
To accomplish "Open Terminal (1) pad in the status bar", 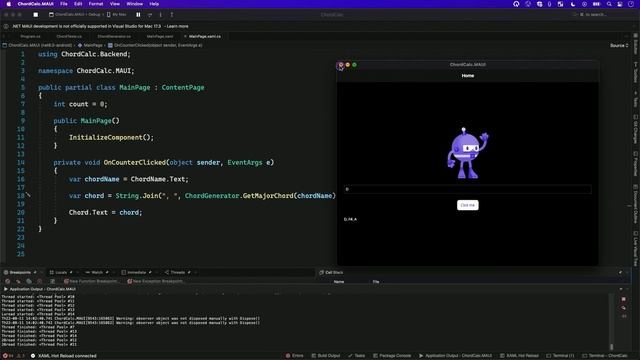I will point(560,356).
